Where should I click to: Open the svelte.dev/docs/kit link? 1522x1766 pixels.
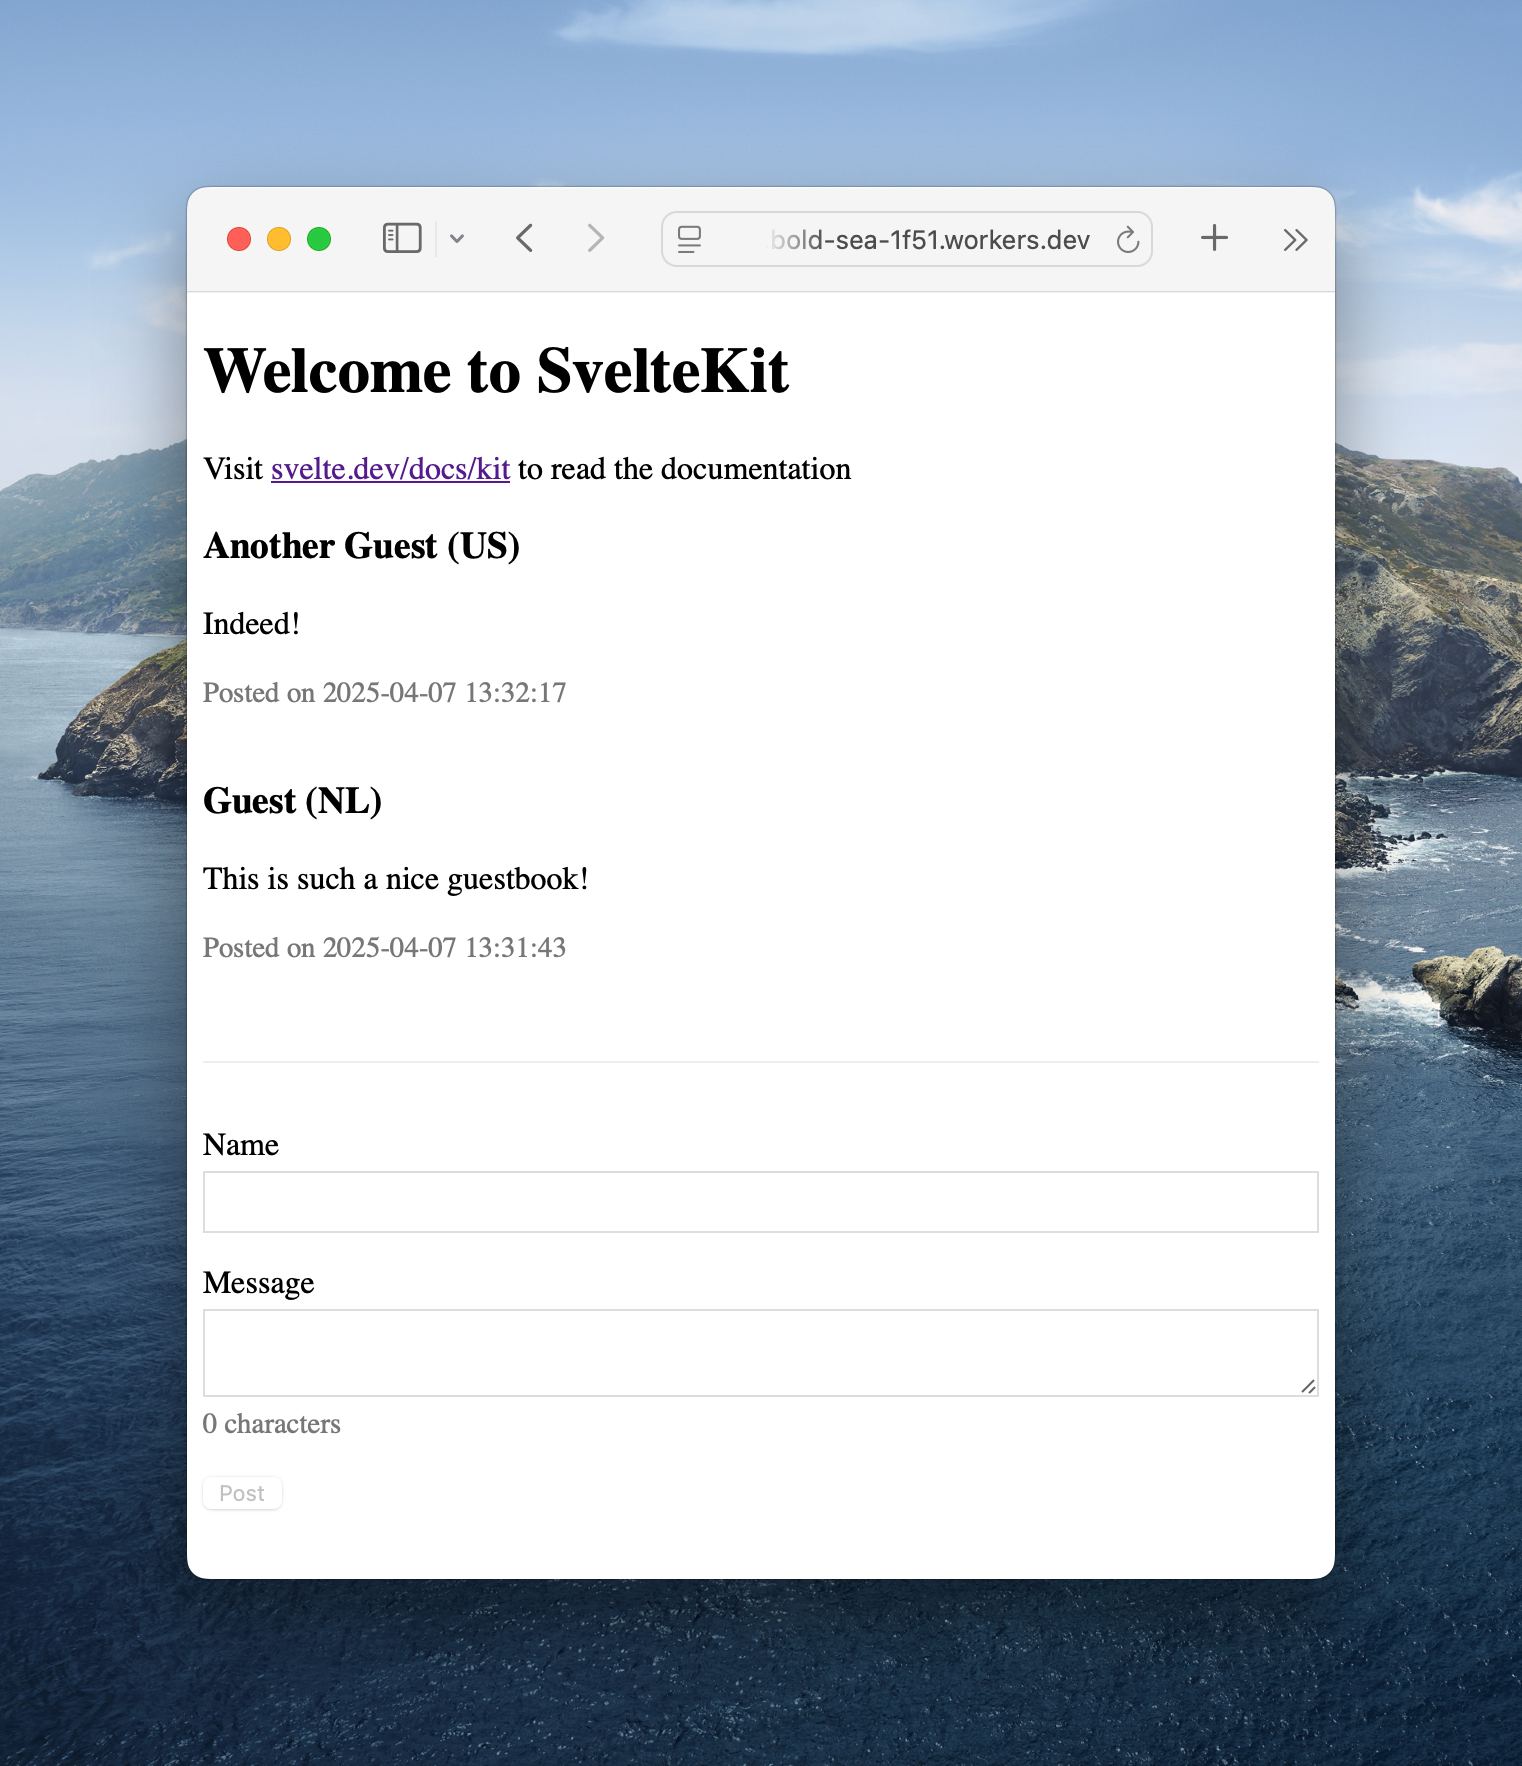(390, 469)
